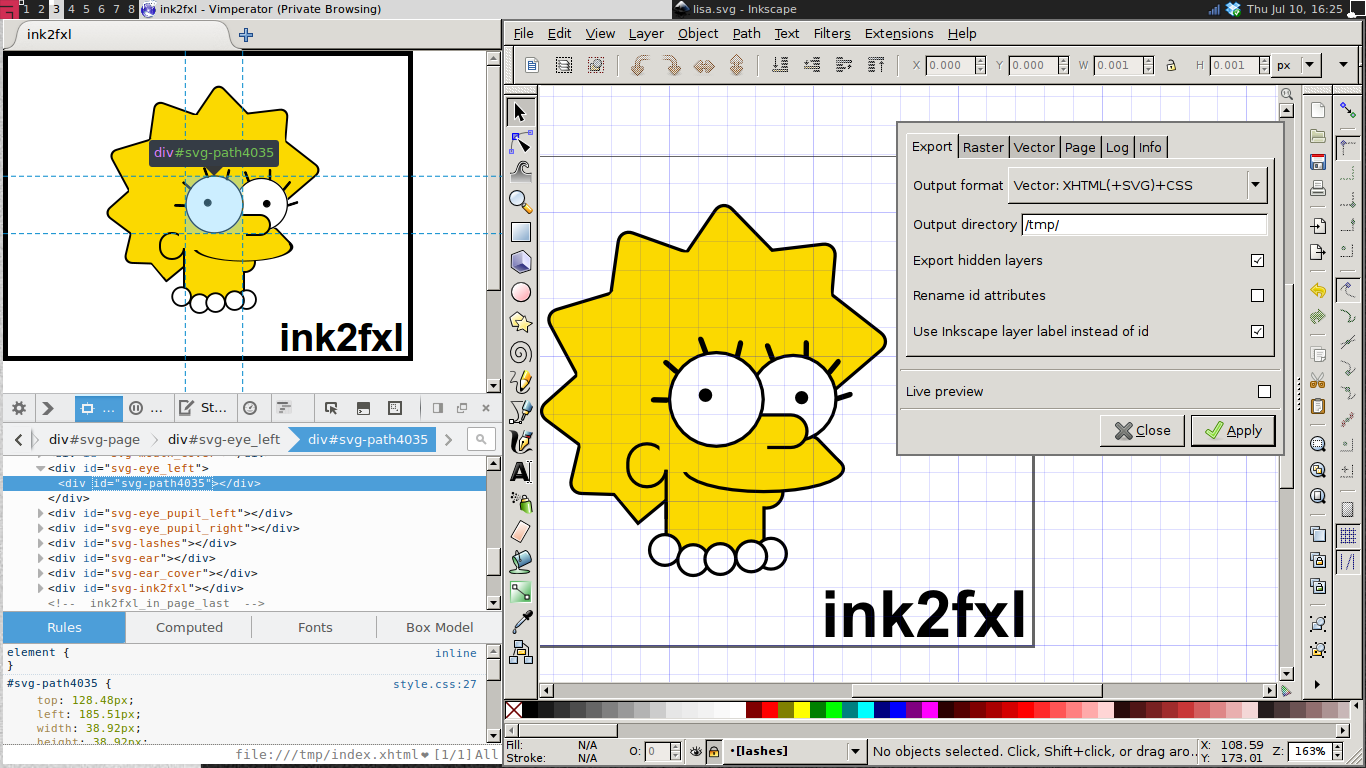1366x768 pixels.
Task: Open the Extensions menu
Action: click(x=899, y=33)
